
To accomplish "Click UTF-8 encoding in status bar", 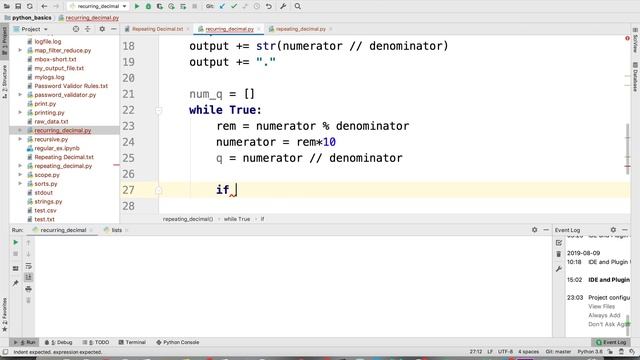I will pyautogui.click(x=505, y=351).
